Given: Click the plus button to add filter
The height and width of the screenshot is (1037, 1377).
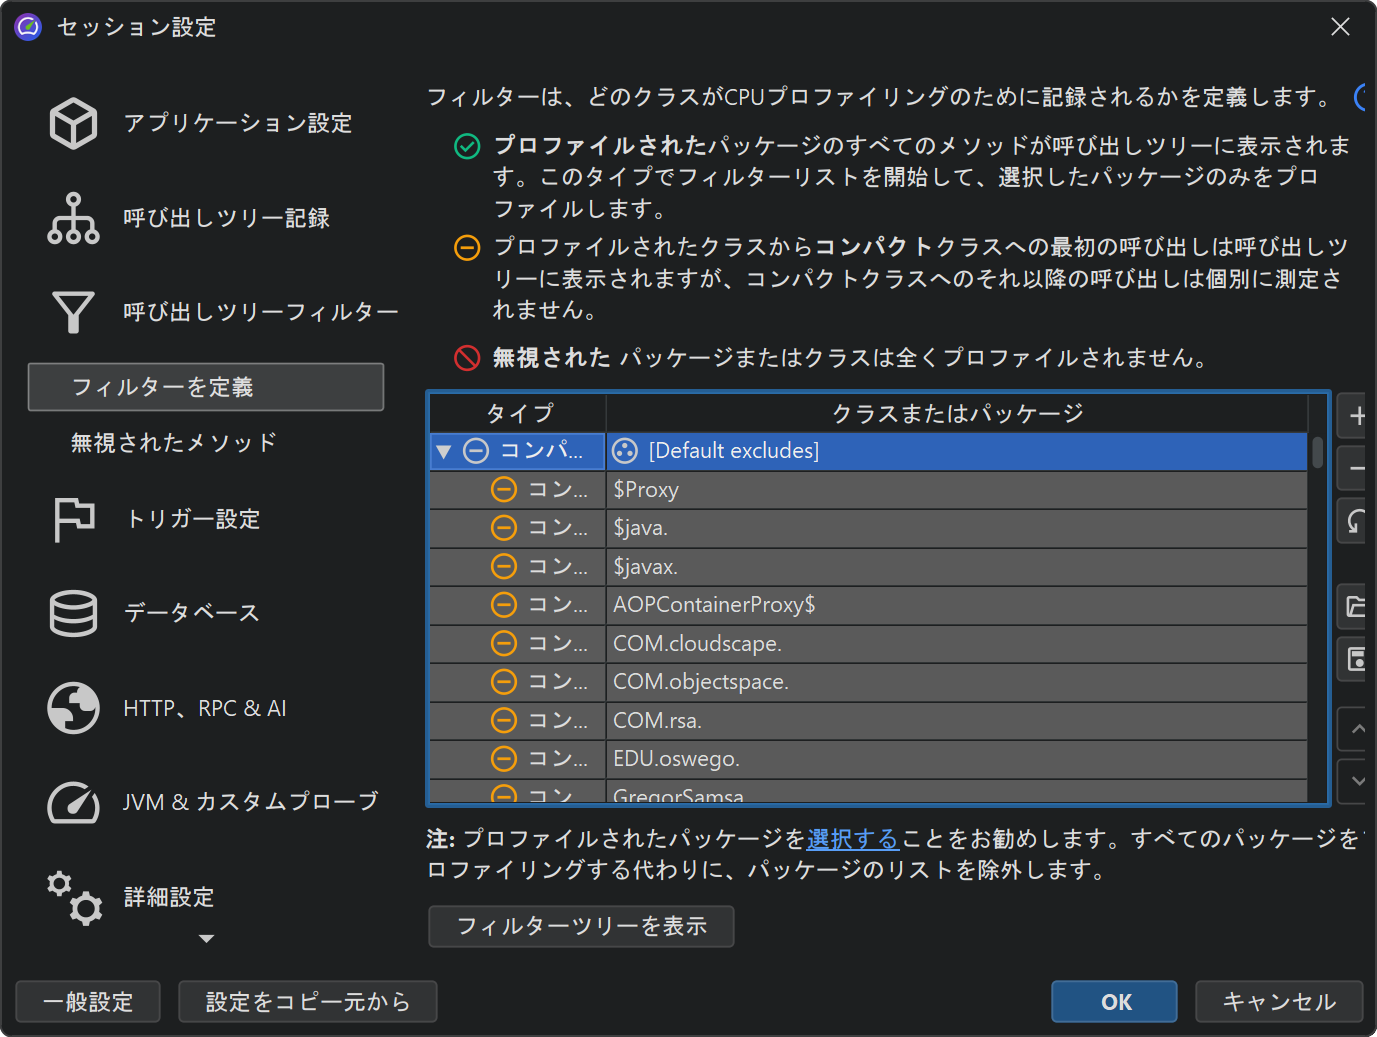Looking at the screenshot, I should tap(1356, 416).
